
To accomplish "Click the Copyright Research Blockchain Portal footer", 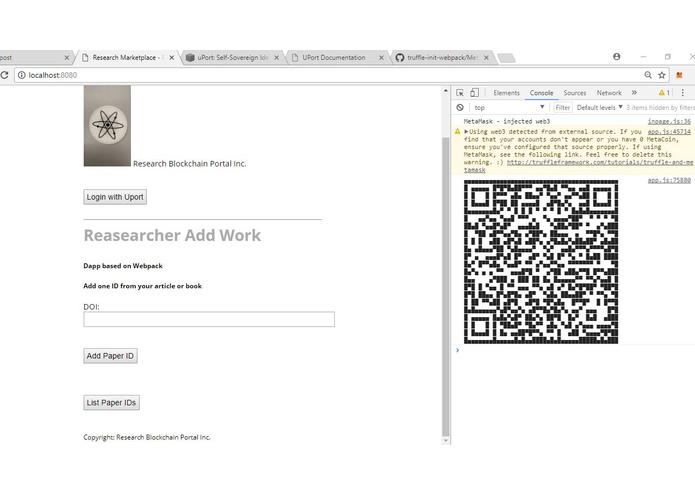I will pyautogui.click(x=147, y=437).
